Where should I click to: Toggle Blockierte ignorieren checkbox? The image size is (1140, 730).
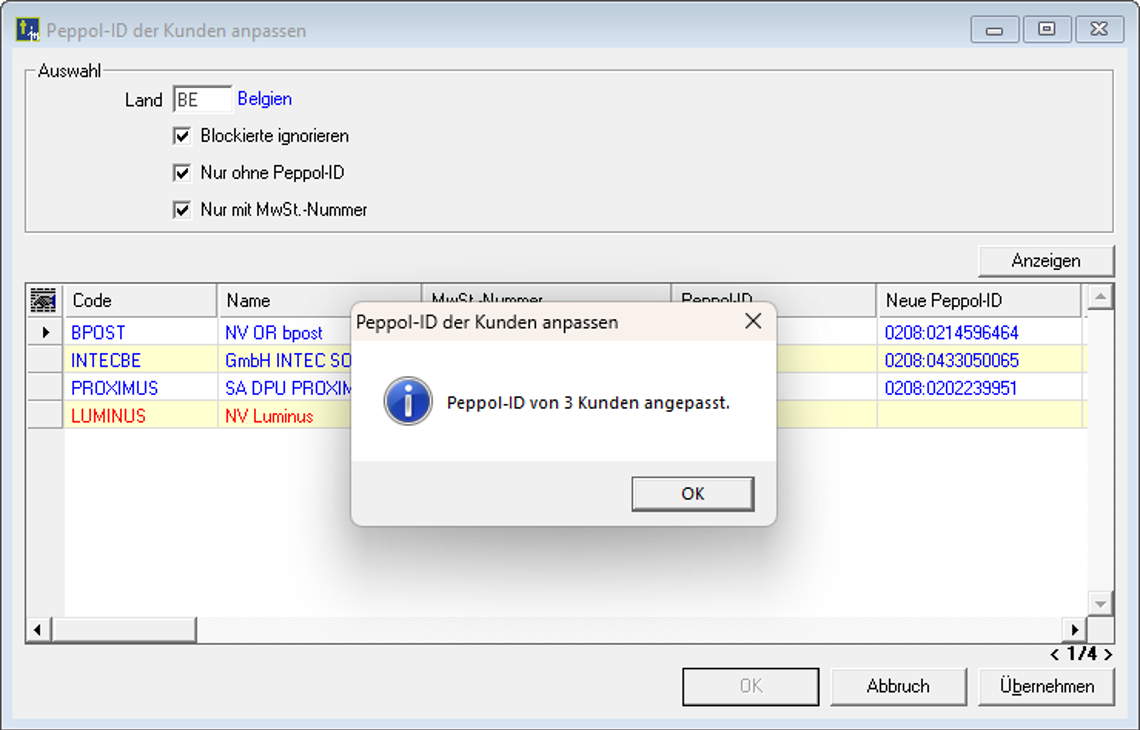(182, 136)
